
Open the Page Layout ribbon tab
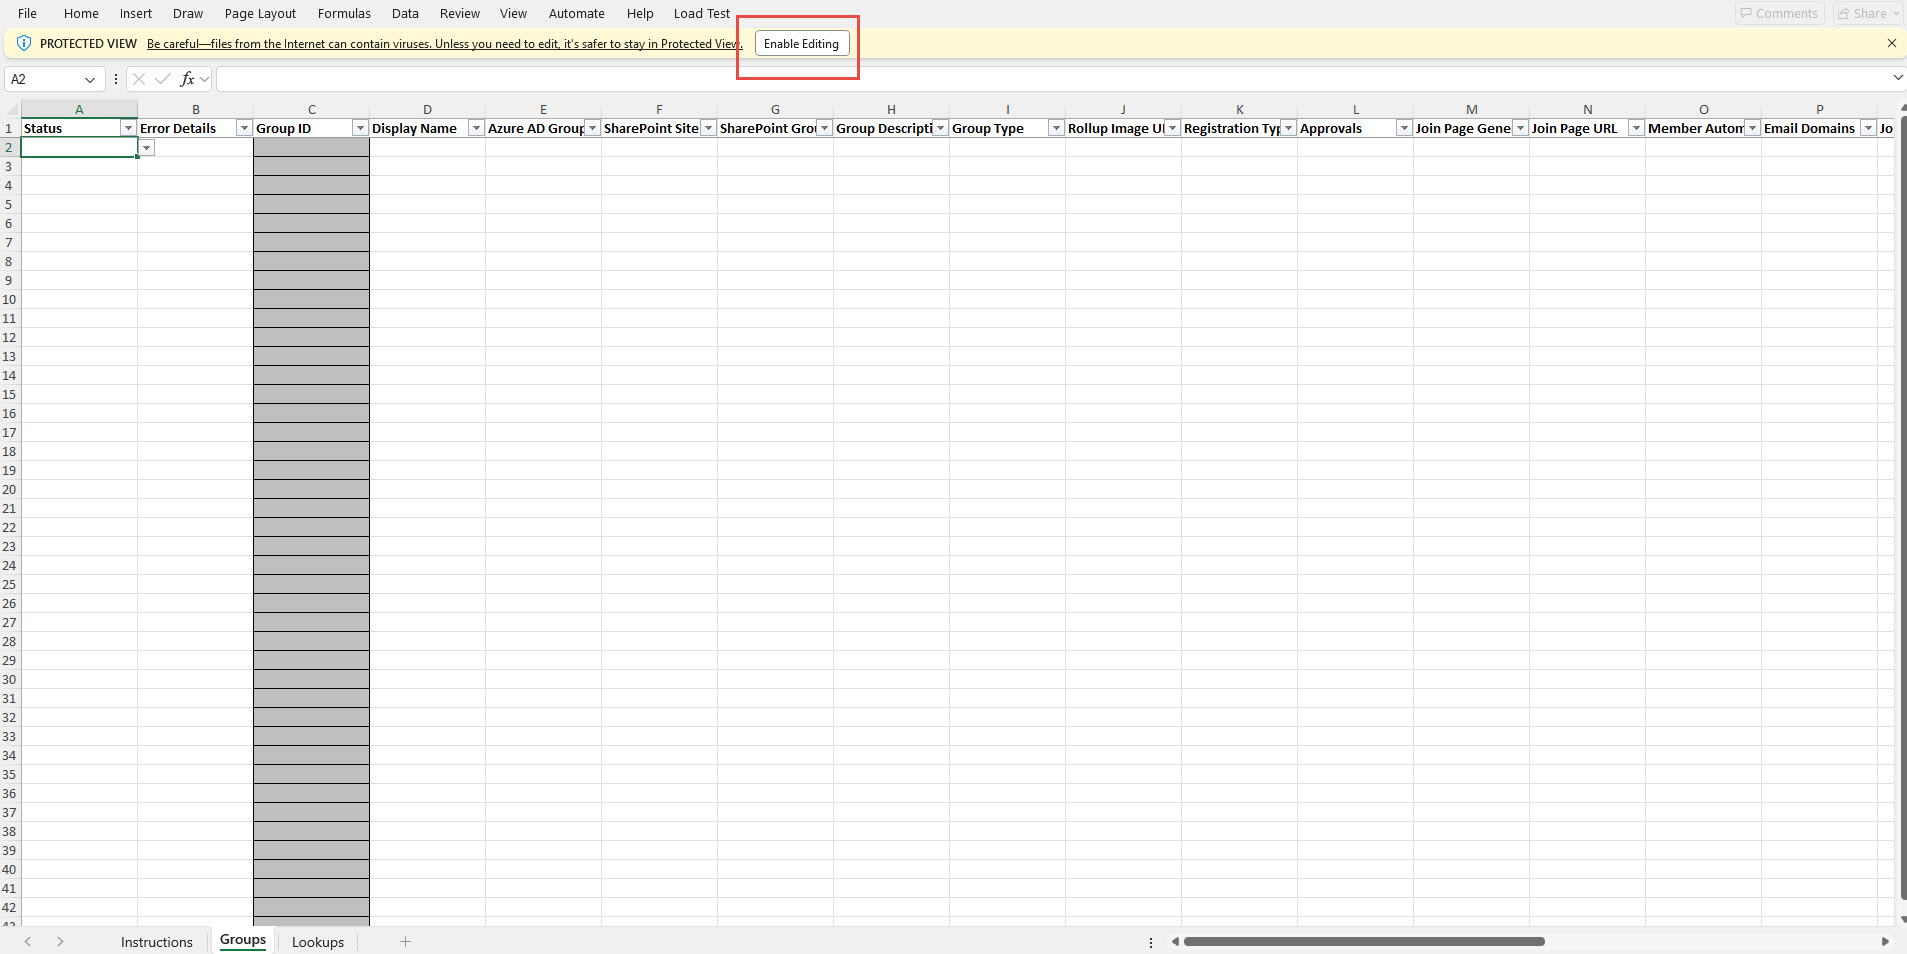click(x=260, y=13)
